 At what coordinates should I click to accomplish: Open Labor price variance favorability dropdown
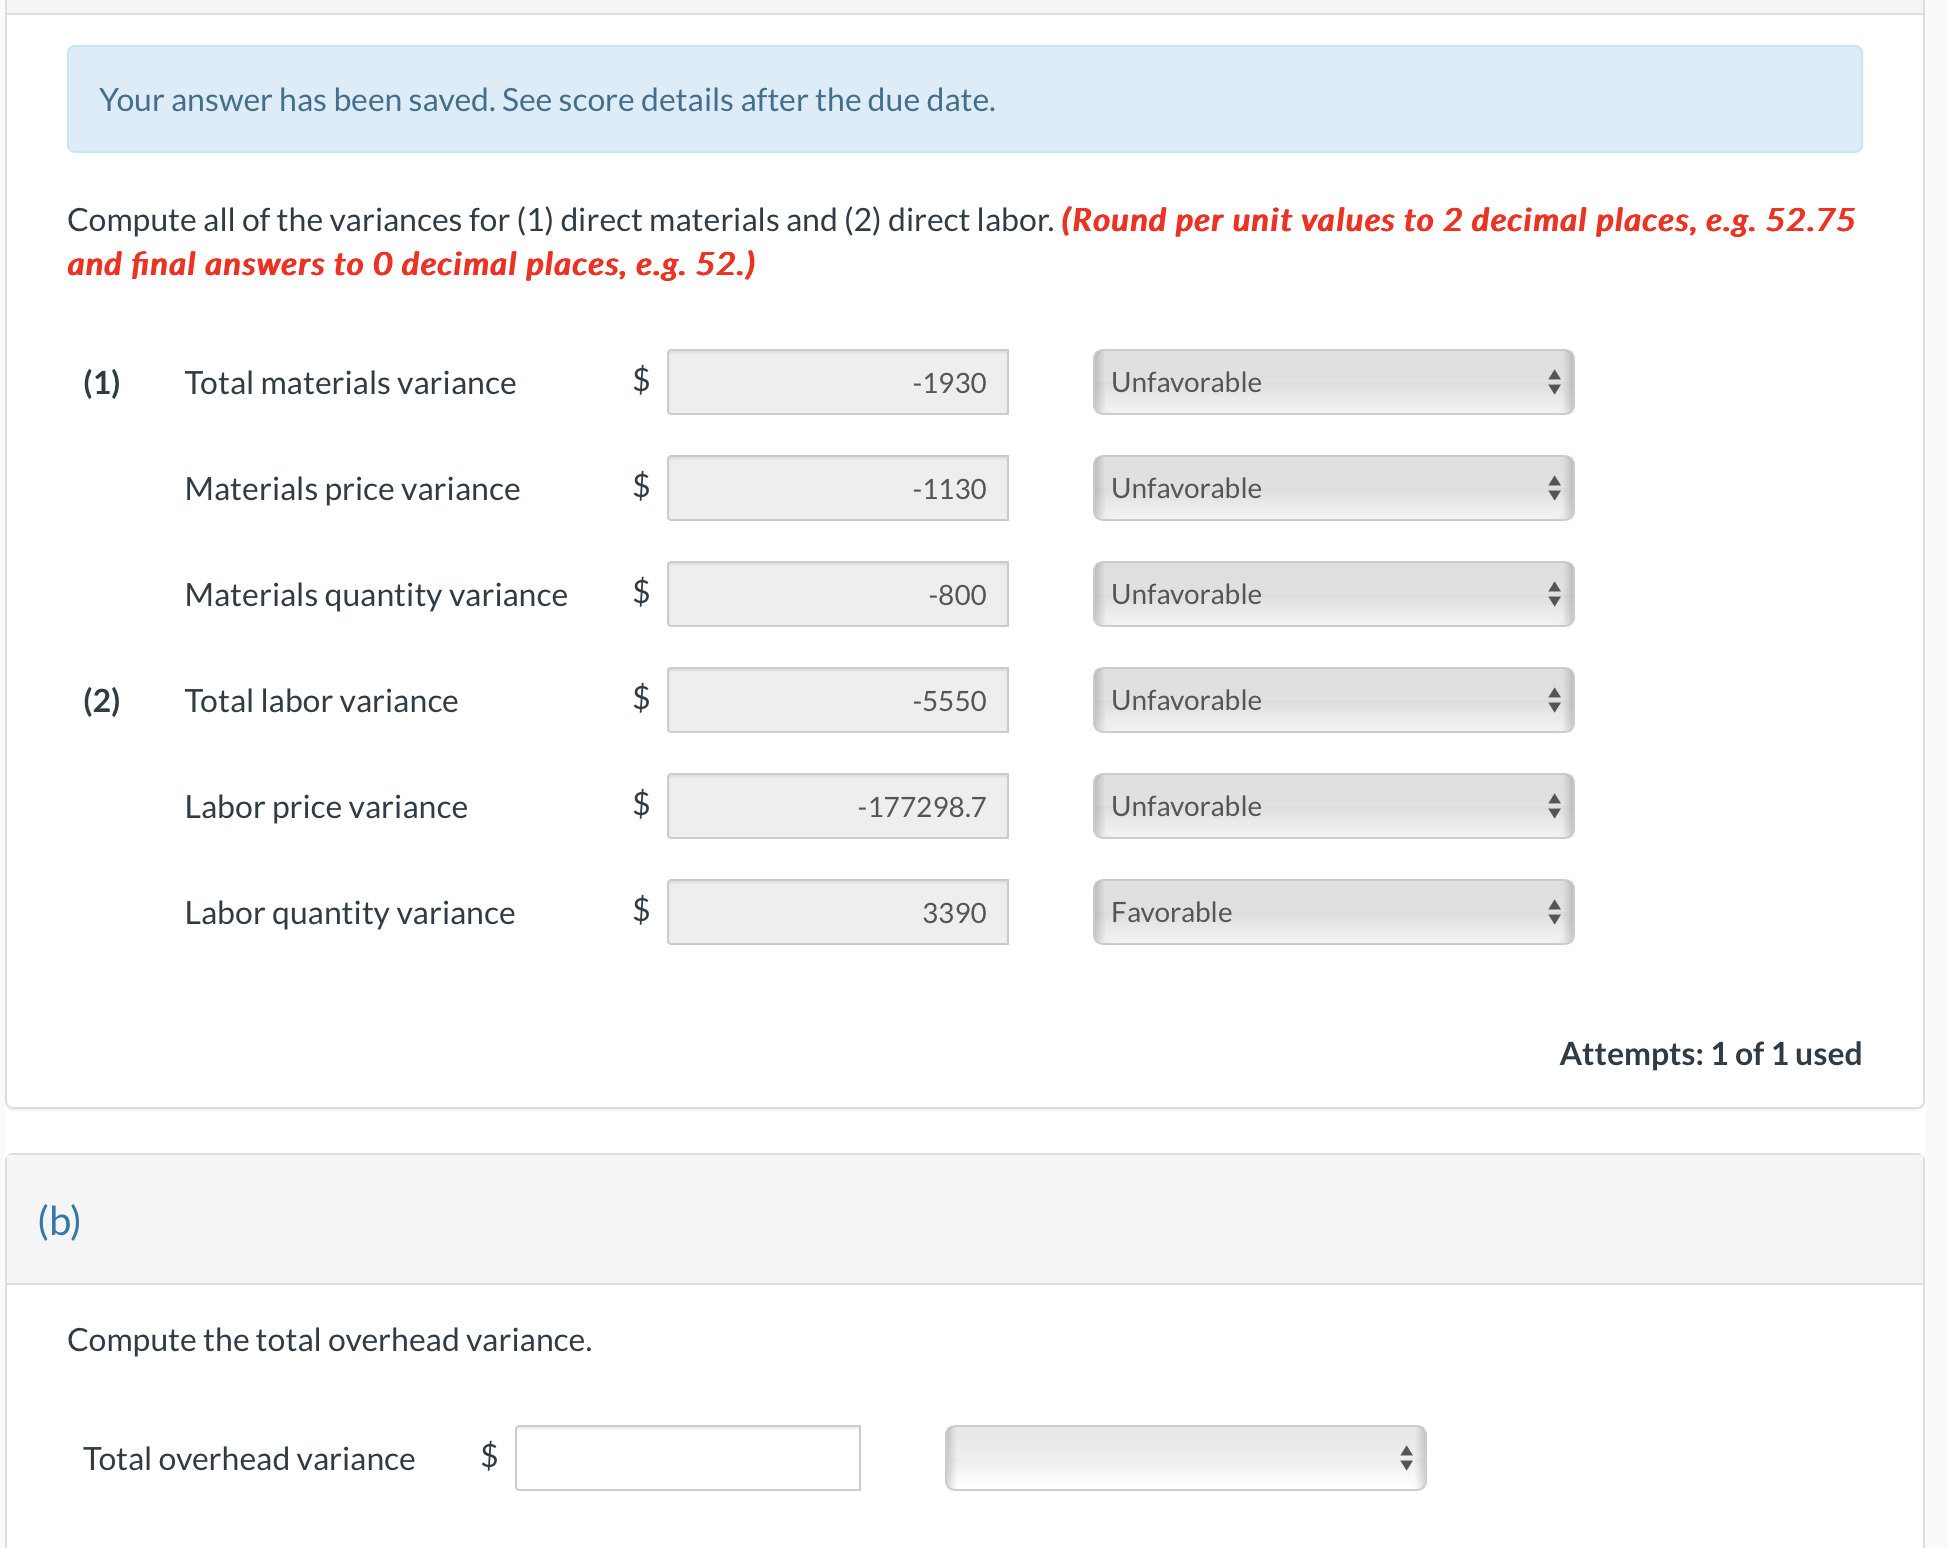(x=1333, y=806)
